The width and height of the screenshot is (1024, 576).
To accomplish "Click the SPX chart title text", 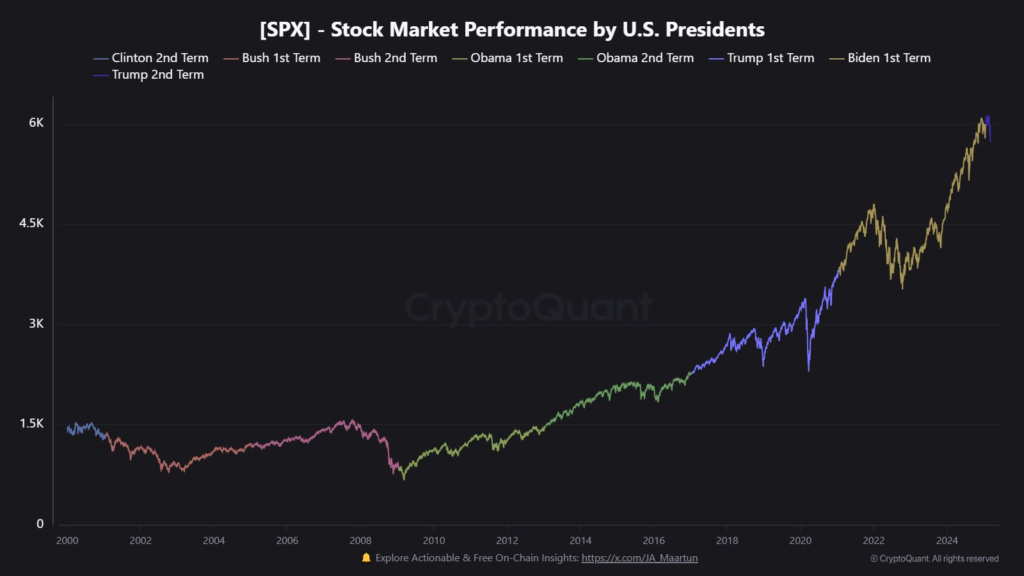I will (512, 28).
